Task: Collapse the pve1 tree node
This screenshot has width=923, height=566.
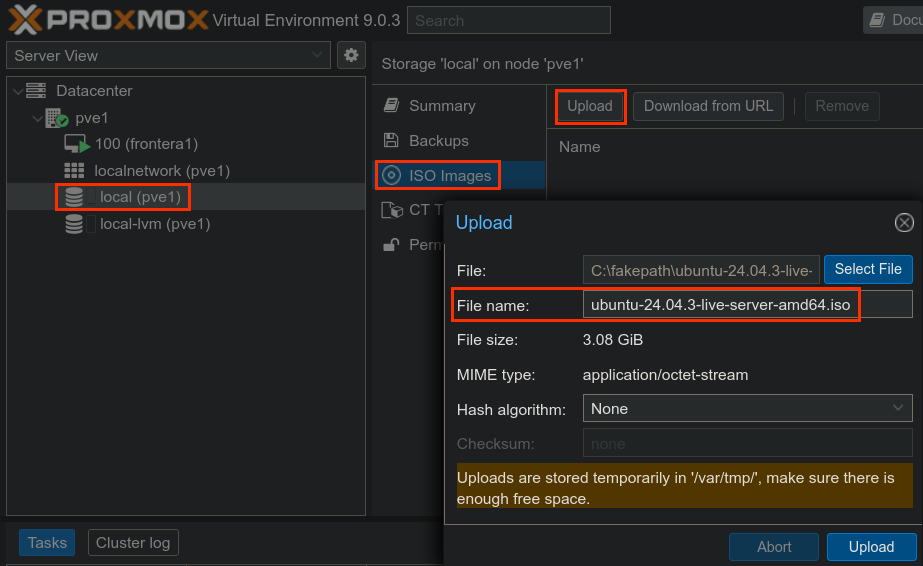Action: tap(37, 118)
